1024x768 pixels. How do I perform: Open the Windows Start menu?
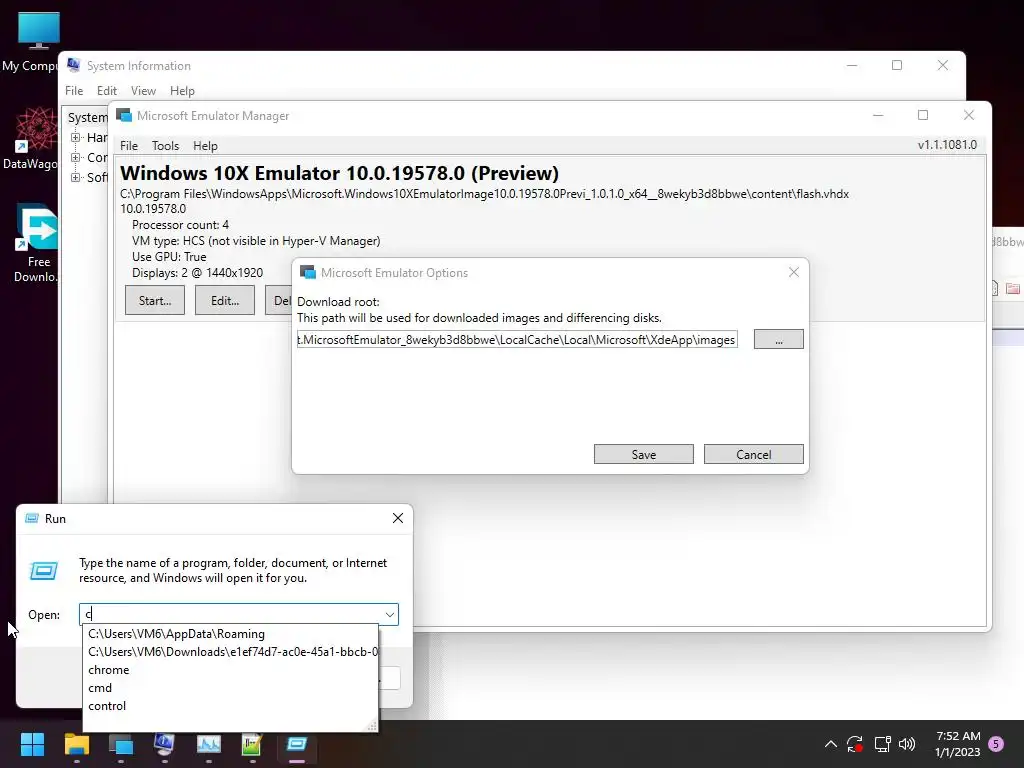(32, 744)
